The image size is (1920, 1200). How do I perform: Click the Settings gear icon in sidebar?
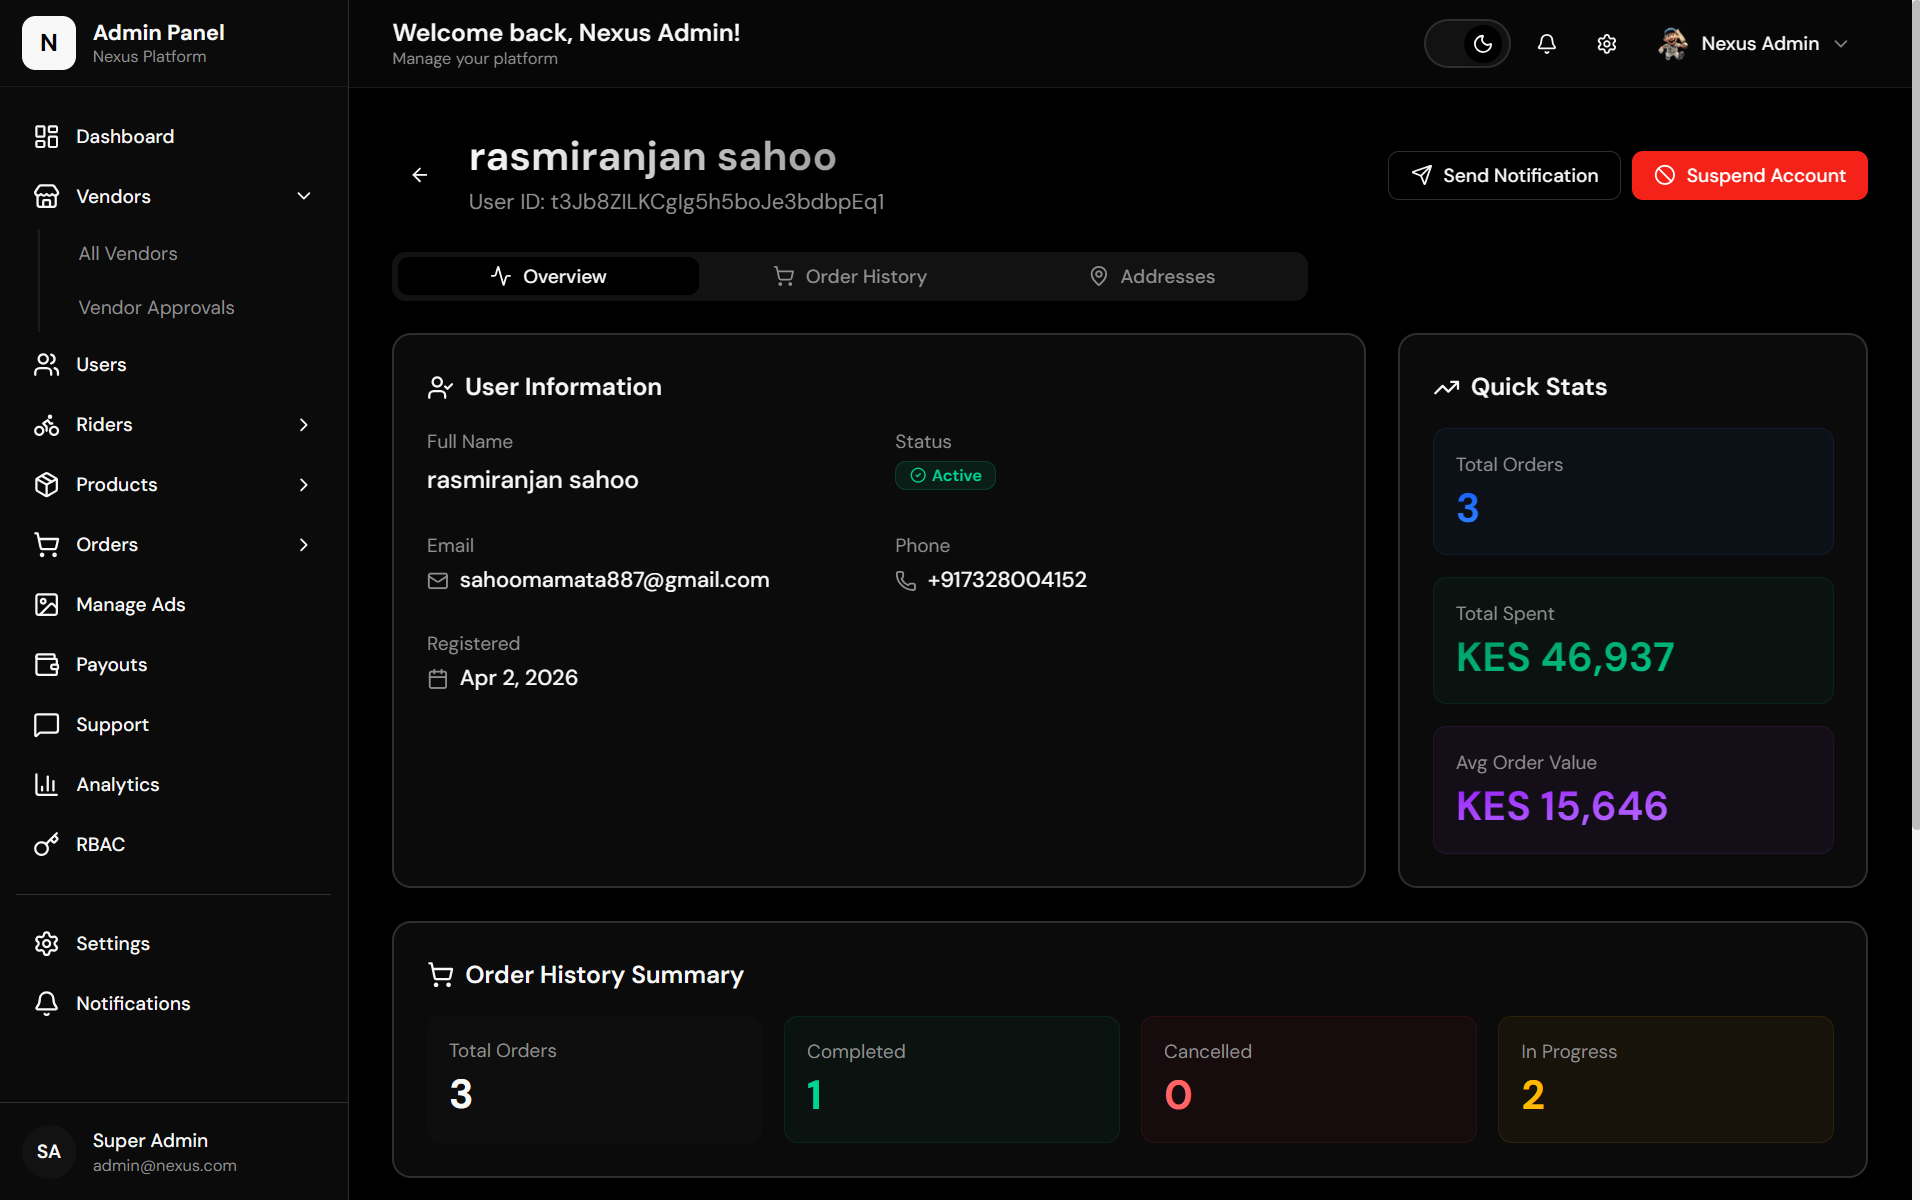pyautogui.click(x=47, y=944)
